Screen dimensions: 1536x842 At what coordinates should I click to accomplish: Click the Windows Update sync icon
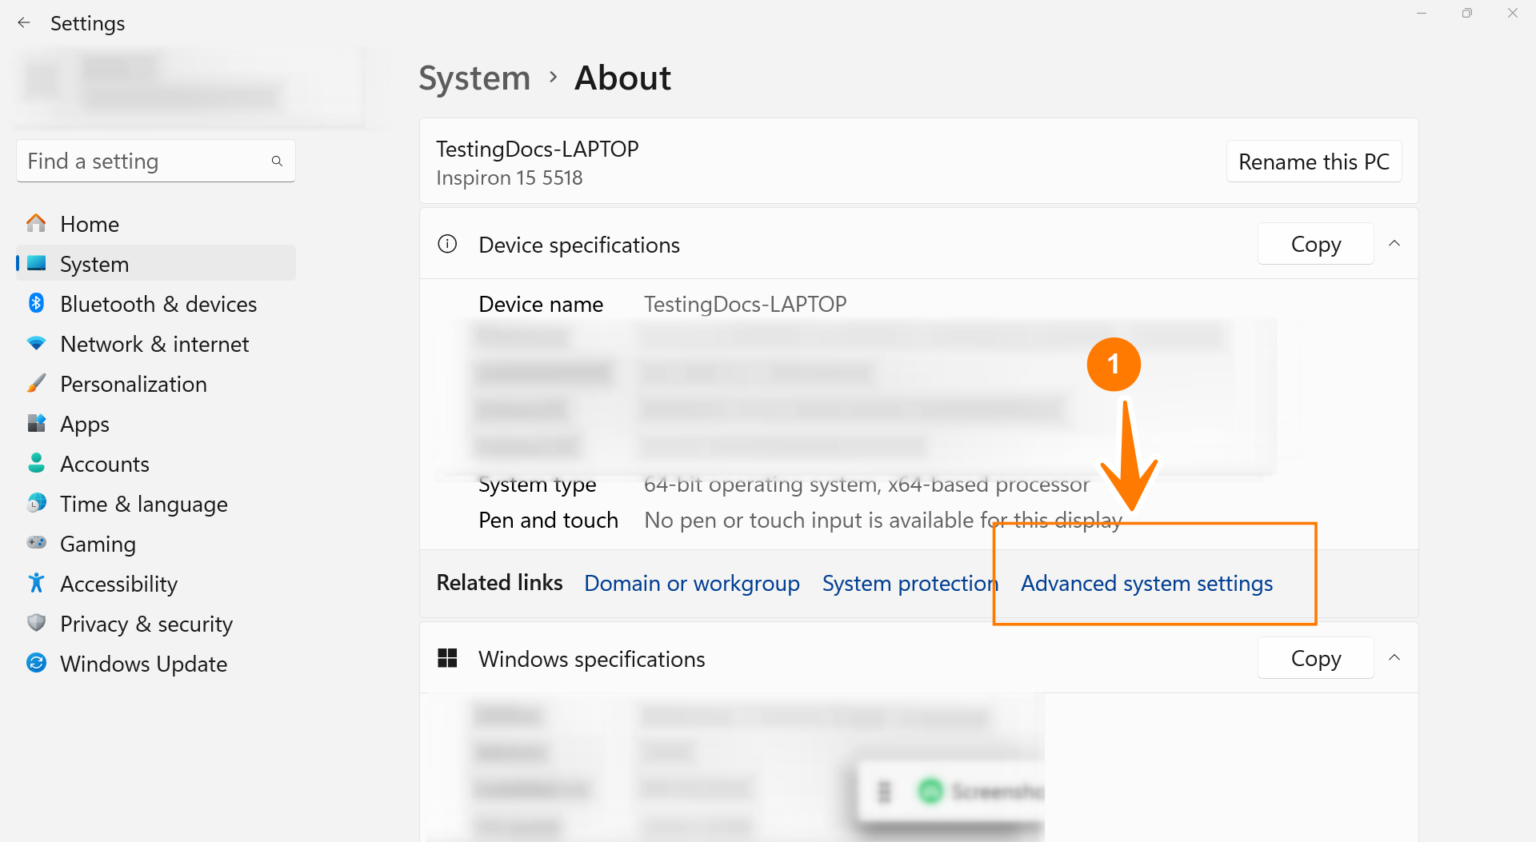pos(36,663)
